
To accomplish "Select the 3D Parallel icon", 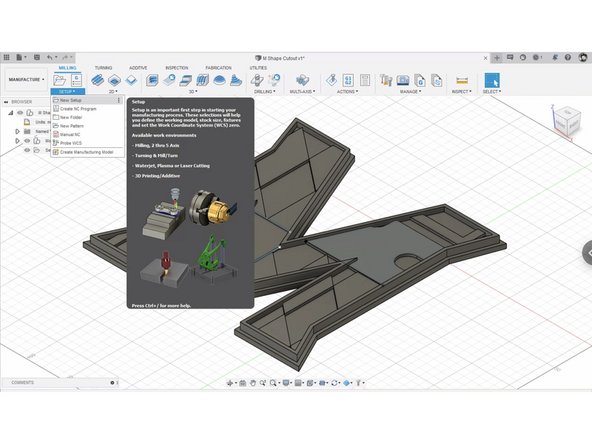I will pos(186,80).
